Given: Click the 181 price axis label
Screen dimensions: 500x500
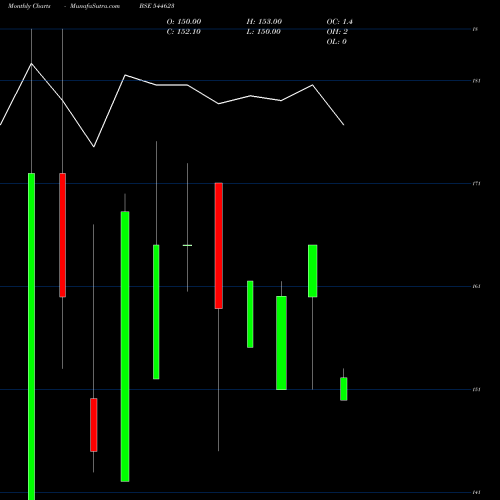Looking at the screenshot, I should tap(477, 81).
